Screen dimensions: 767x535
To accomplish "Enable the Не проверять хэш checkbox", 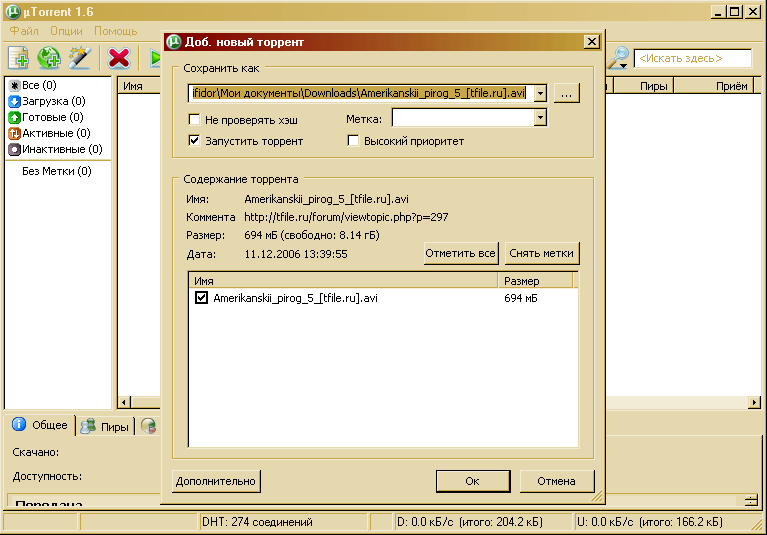I will (194, 119).
